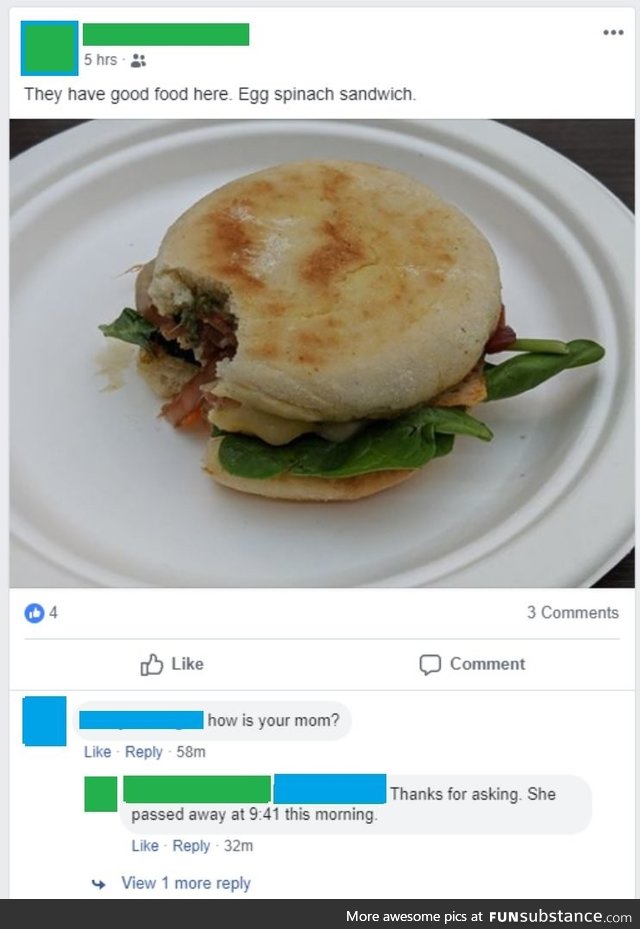640x929 pixels.
Task: Expand View 1 more reply
Action: tap(186, 883)
